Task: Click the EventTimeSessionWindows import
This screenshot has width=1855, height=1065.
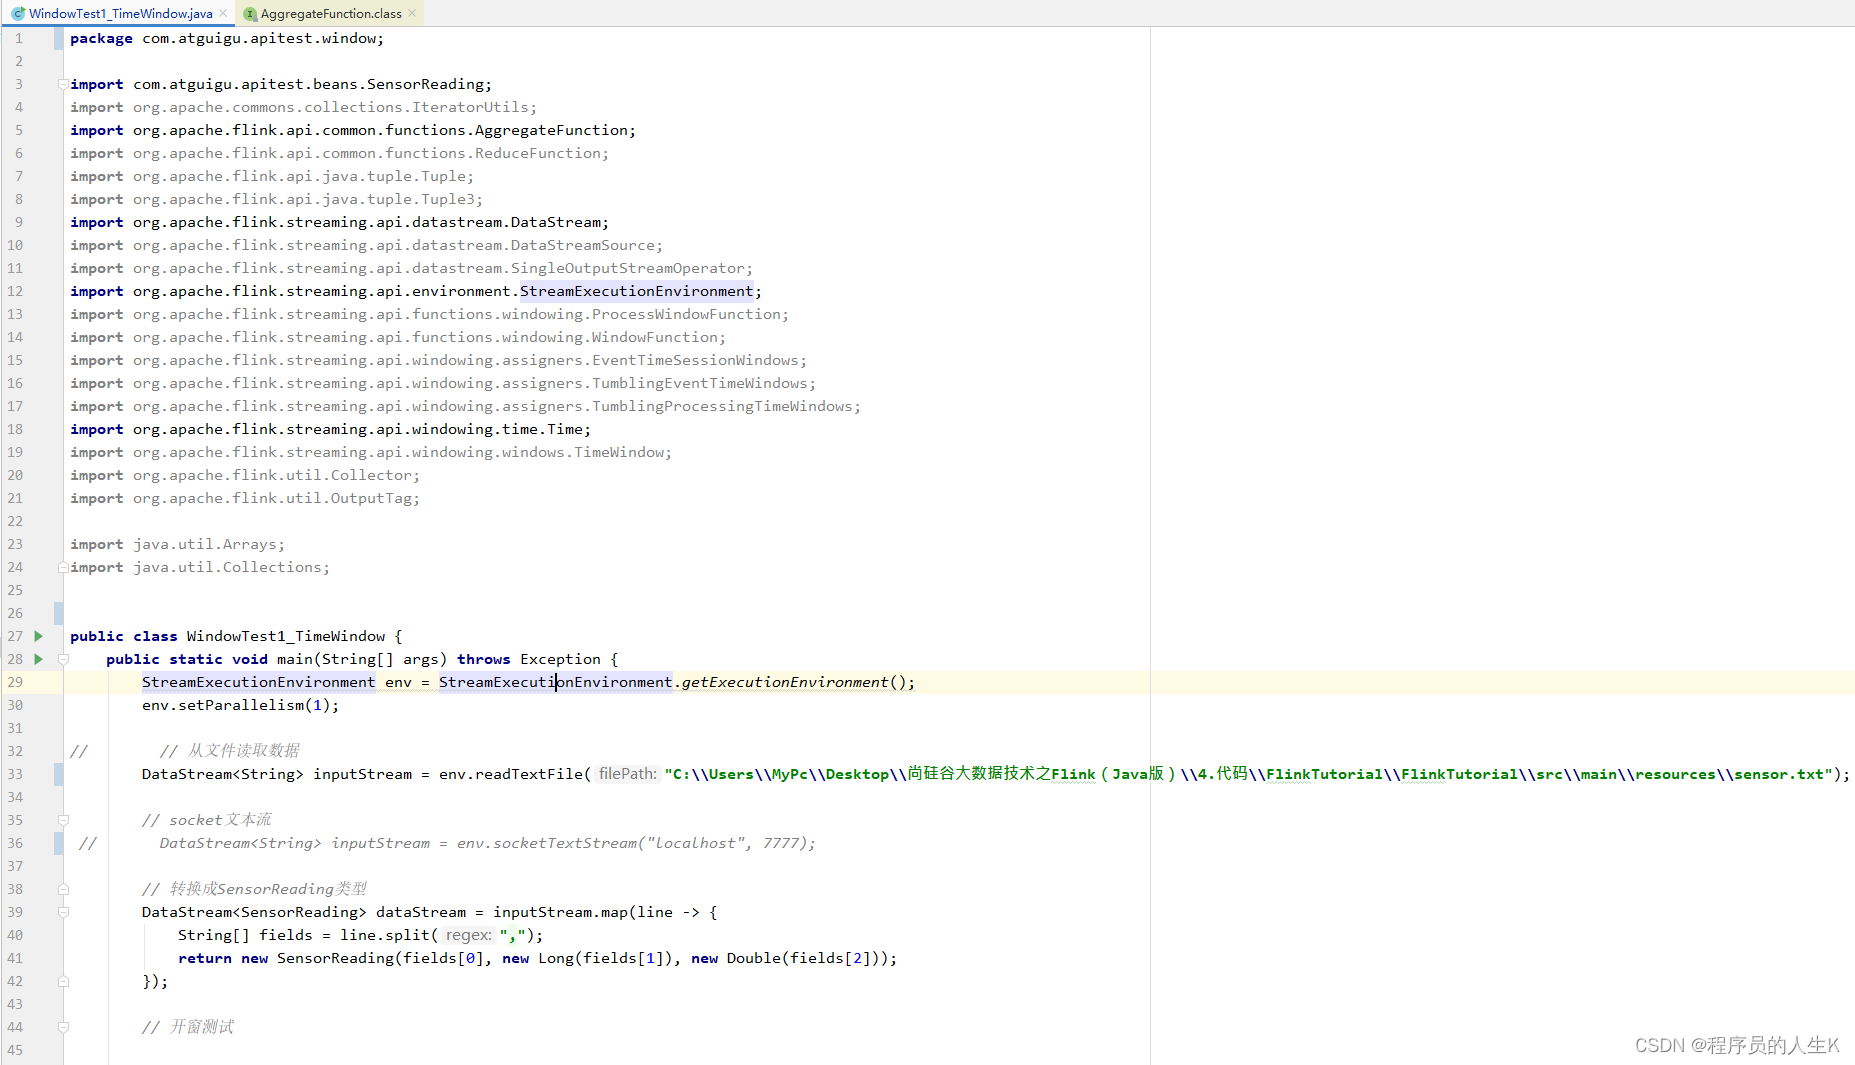Action: pos(695,360)
